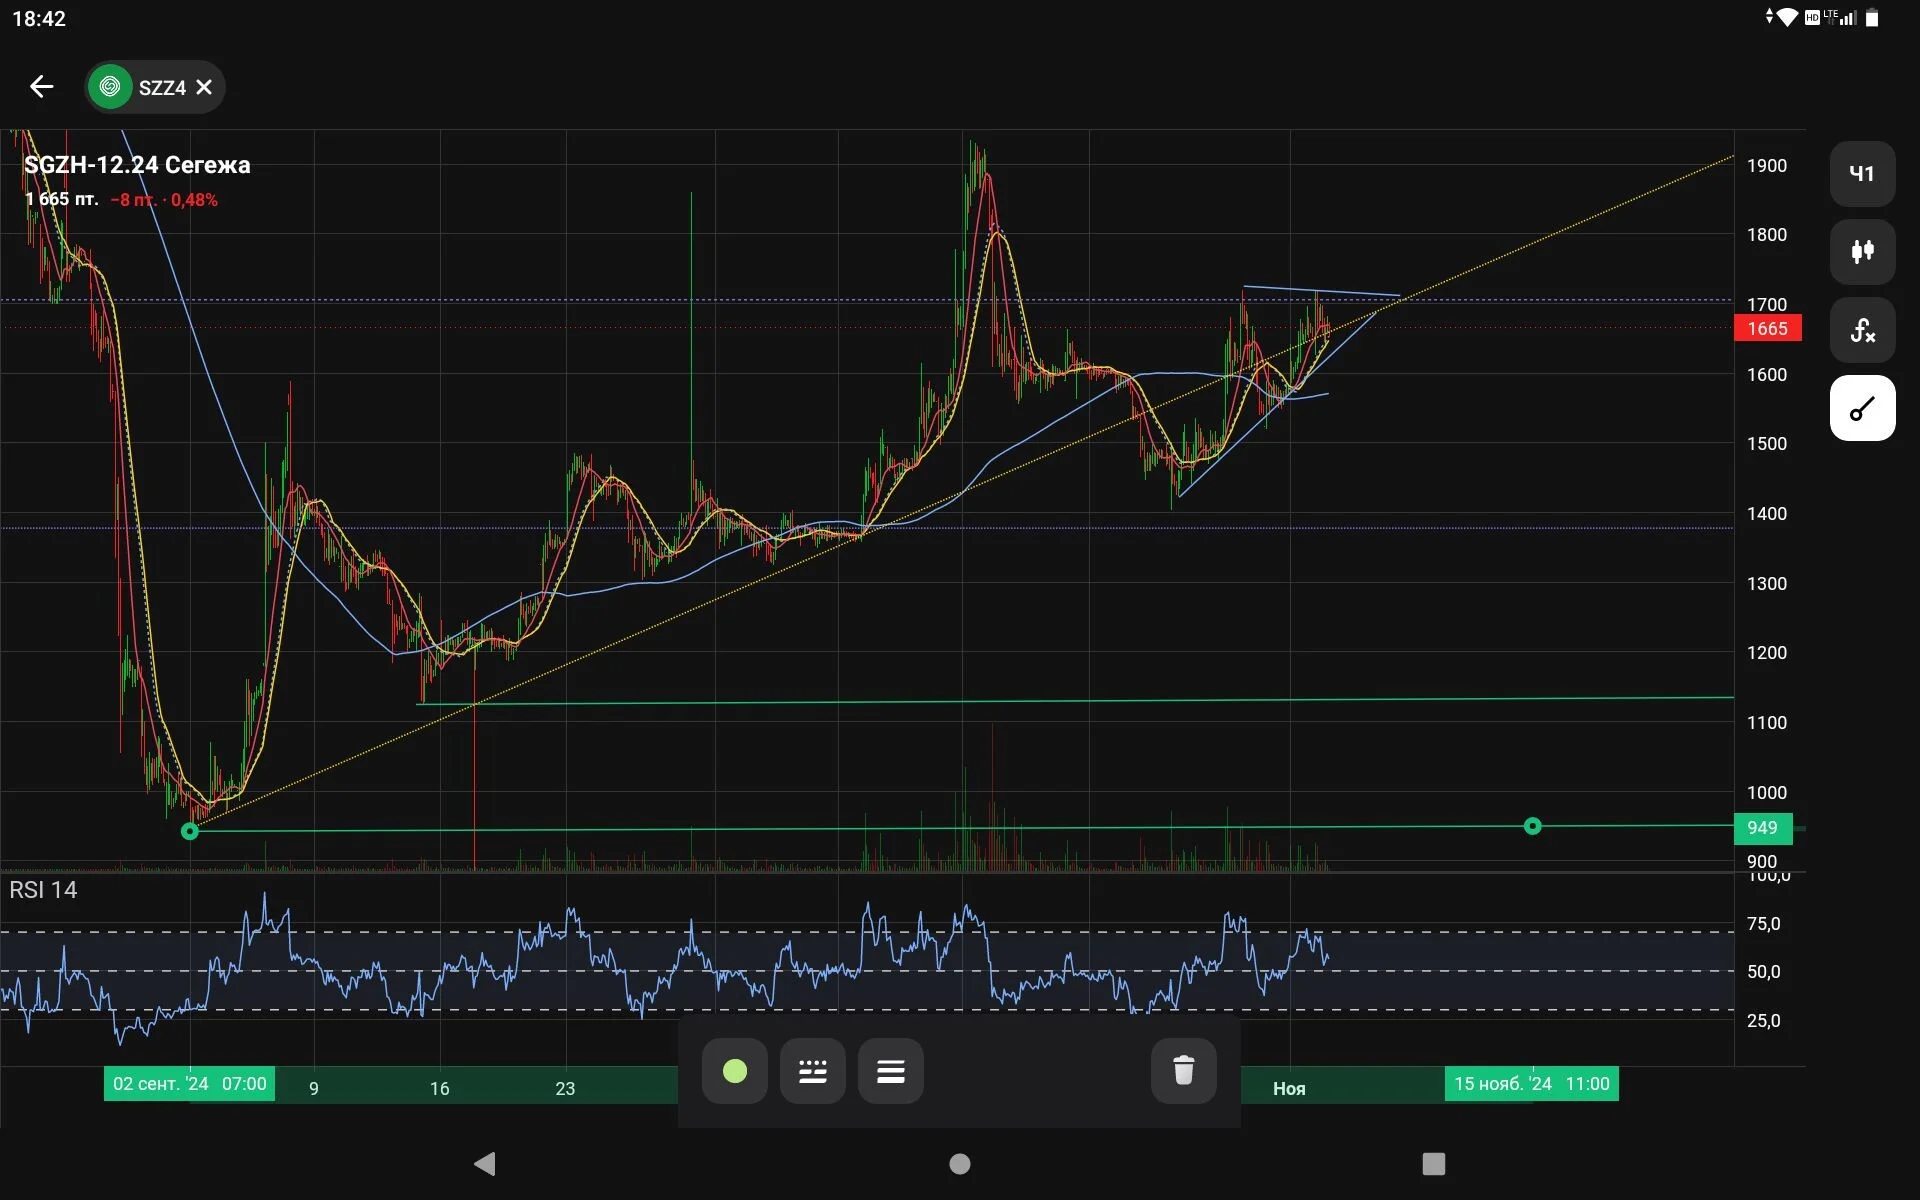Viewport: 1920px width, 1200px height.
Task: Click the 16 date label on time axis
Action: [439, 1089]
